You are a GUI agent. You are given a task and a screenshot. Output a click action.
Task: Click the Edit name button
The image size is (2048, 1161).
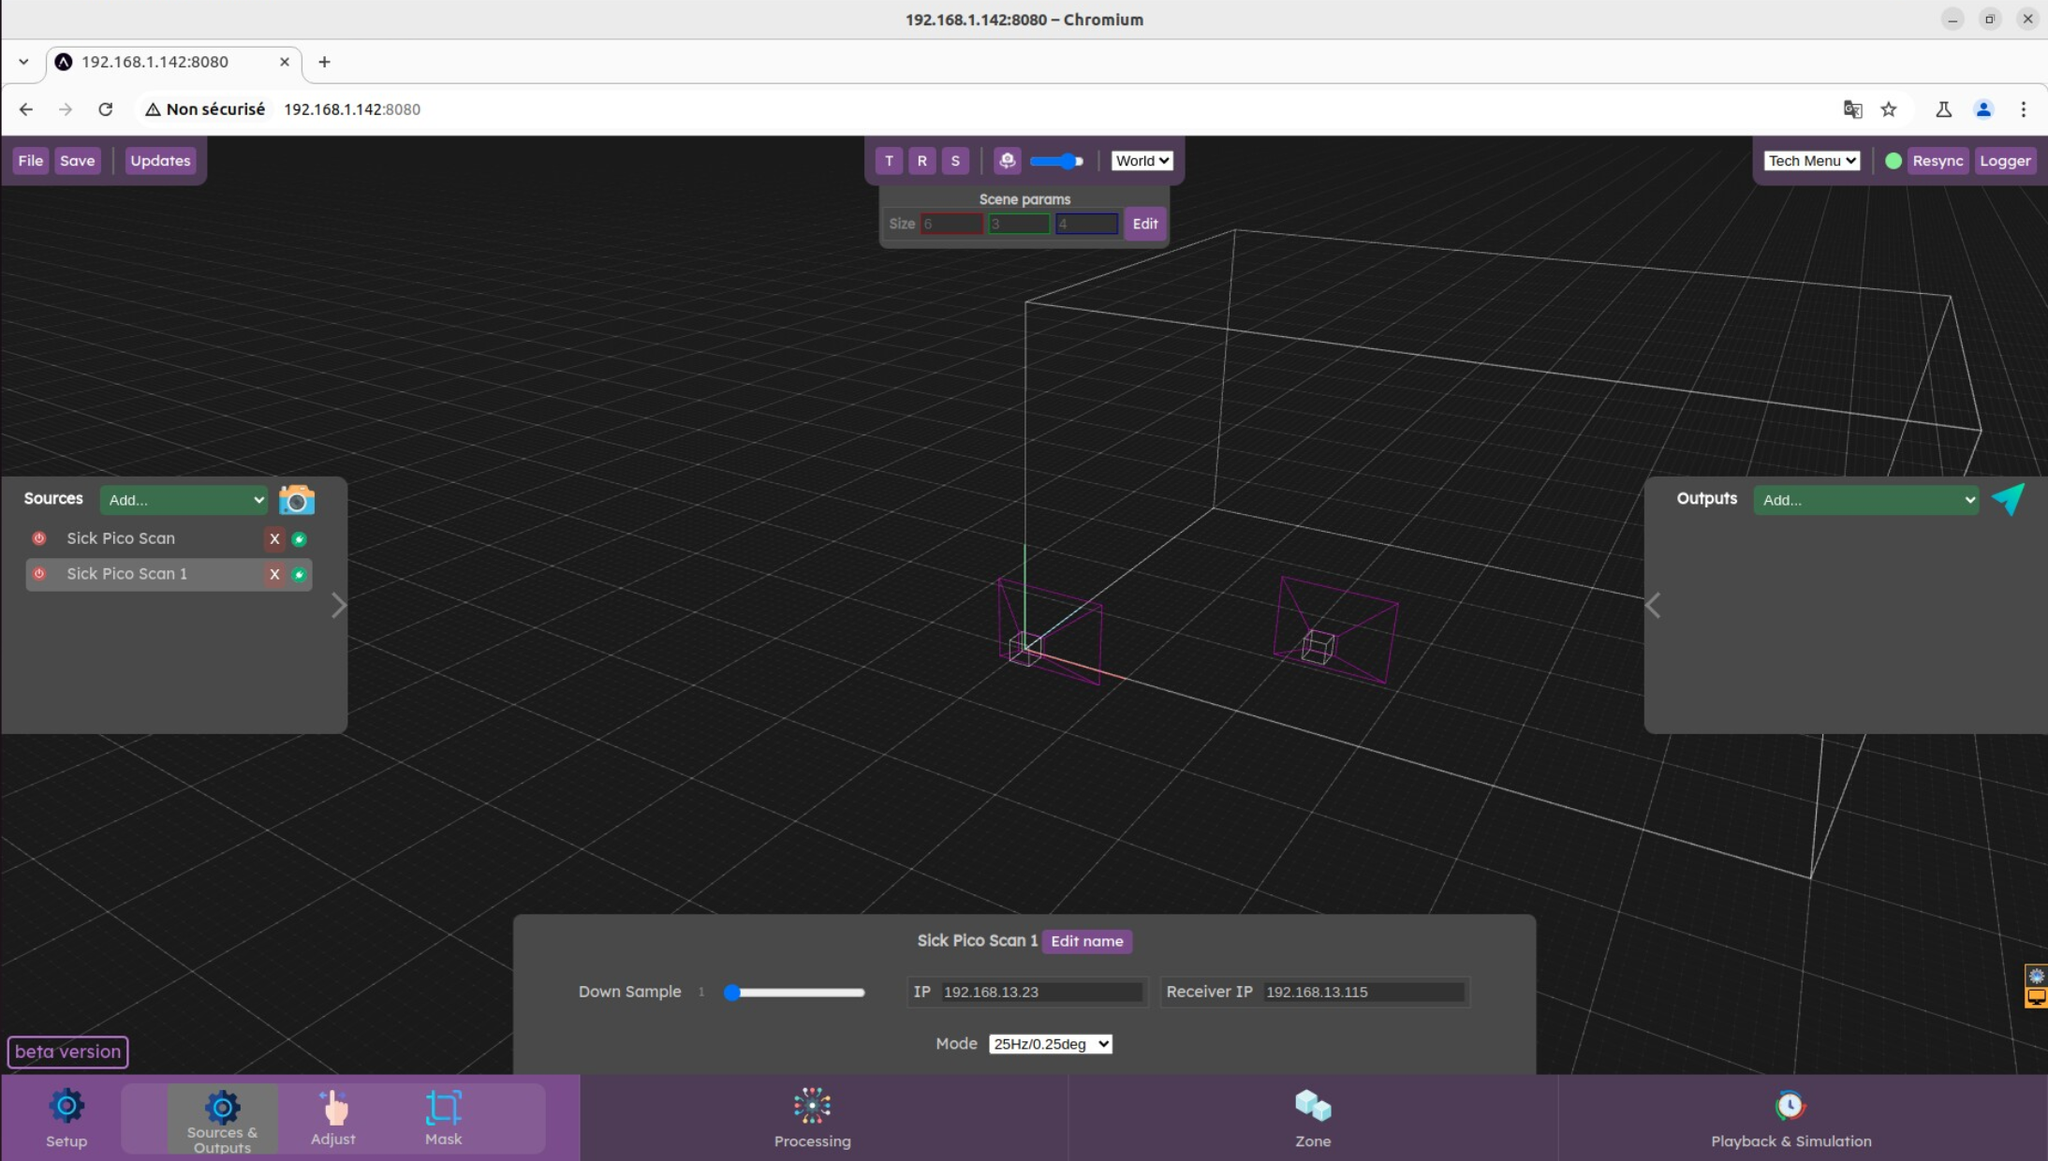(x=1086, y=941)
